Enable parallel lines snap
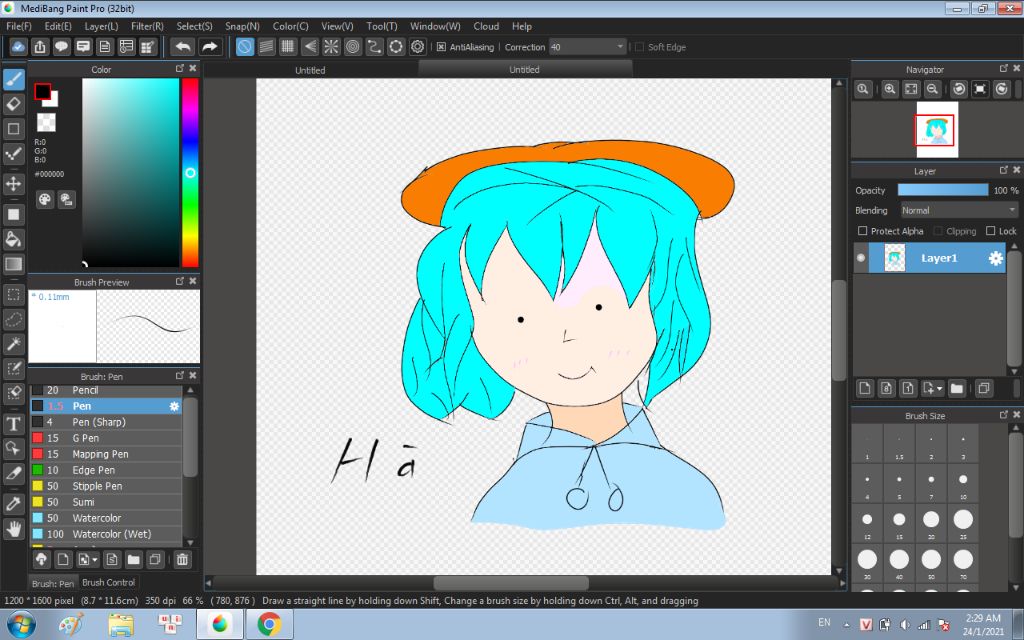 coord(266,47)
